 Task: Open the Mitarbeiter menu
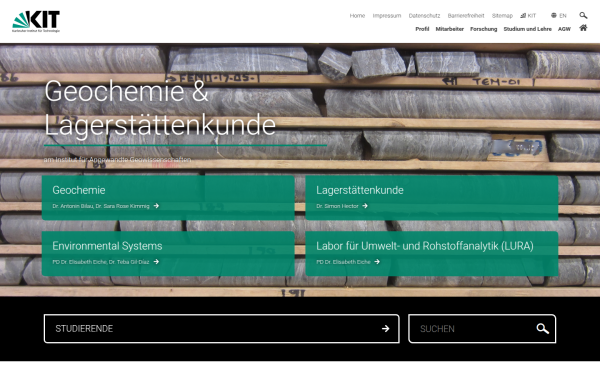pos(450,29)
